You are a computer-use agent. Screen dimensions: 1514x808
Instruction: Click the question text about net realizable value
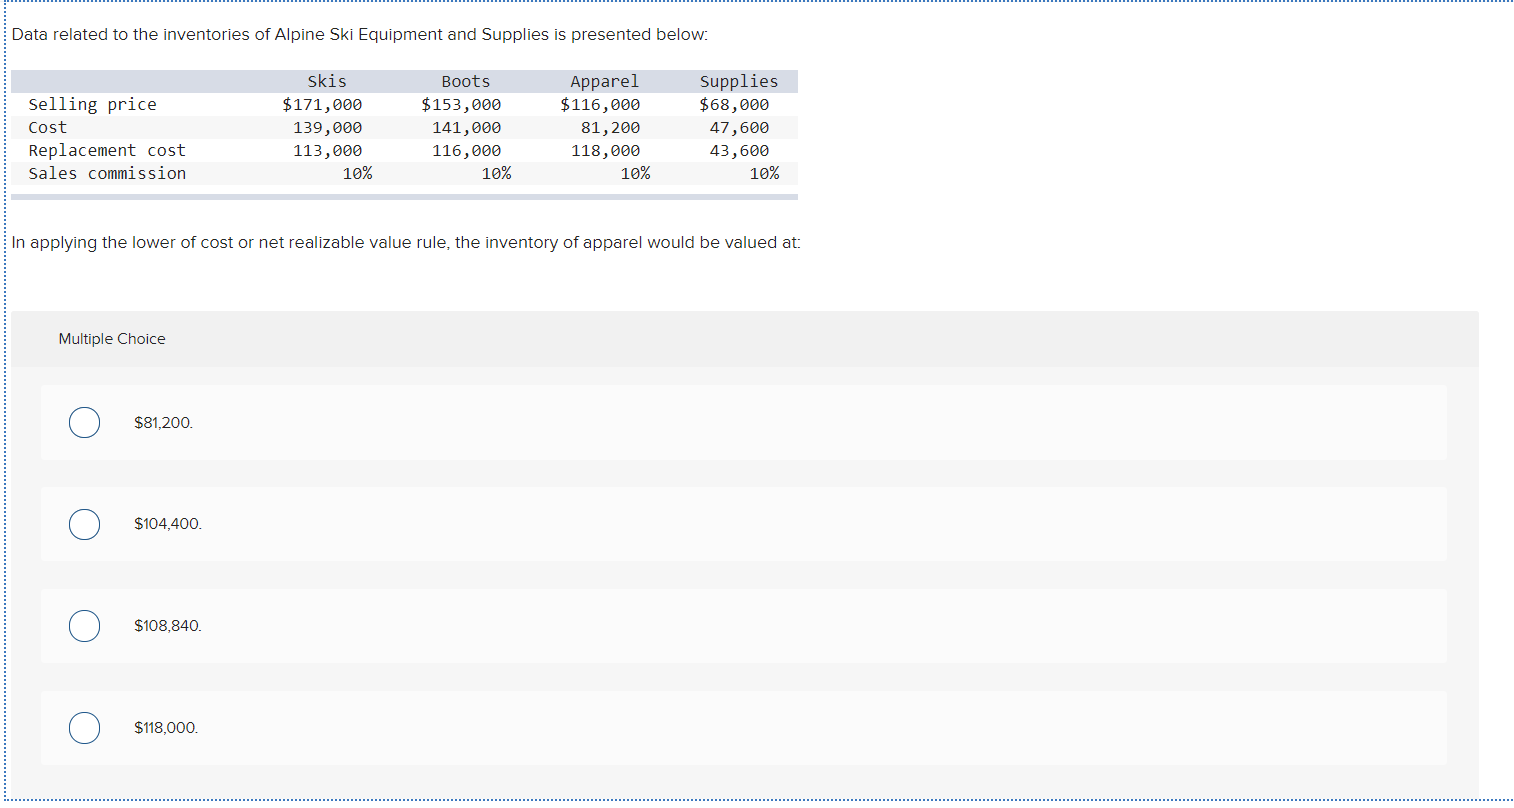point(404,242)
